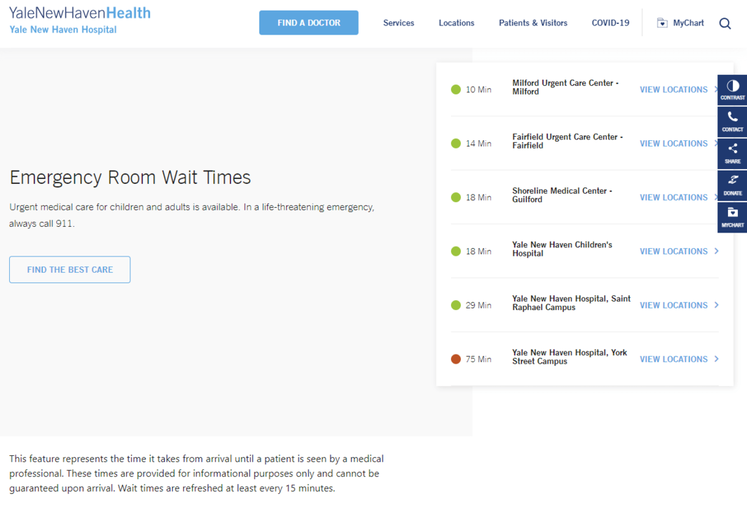The image size is (747, 508).
Task: Open the Contact phone sidebar icon
Action: pyautogui.click(x=732, y=122)
